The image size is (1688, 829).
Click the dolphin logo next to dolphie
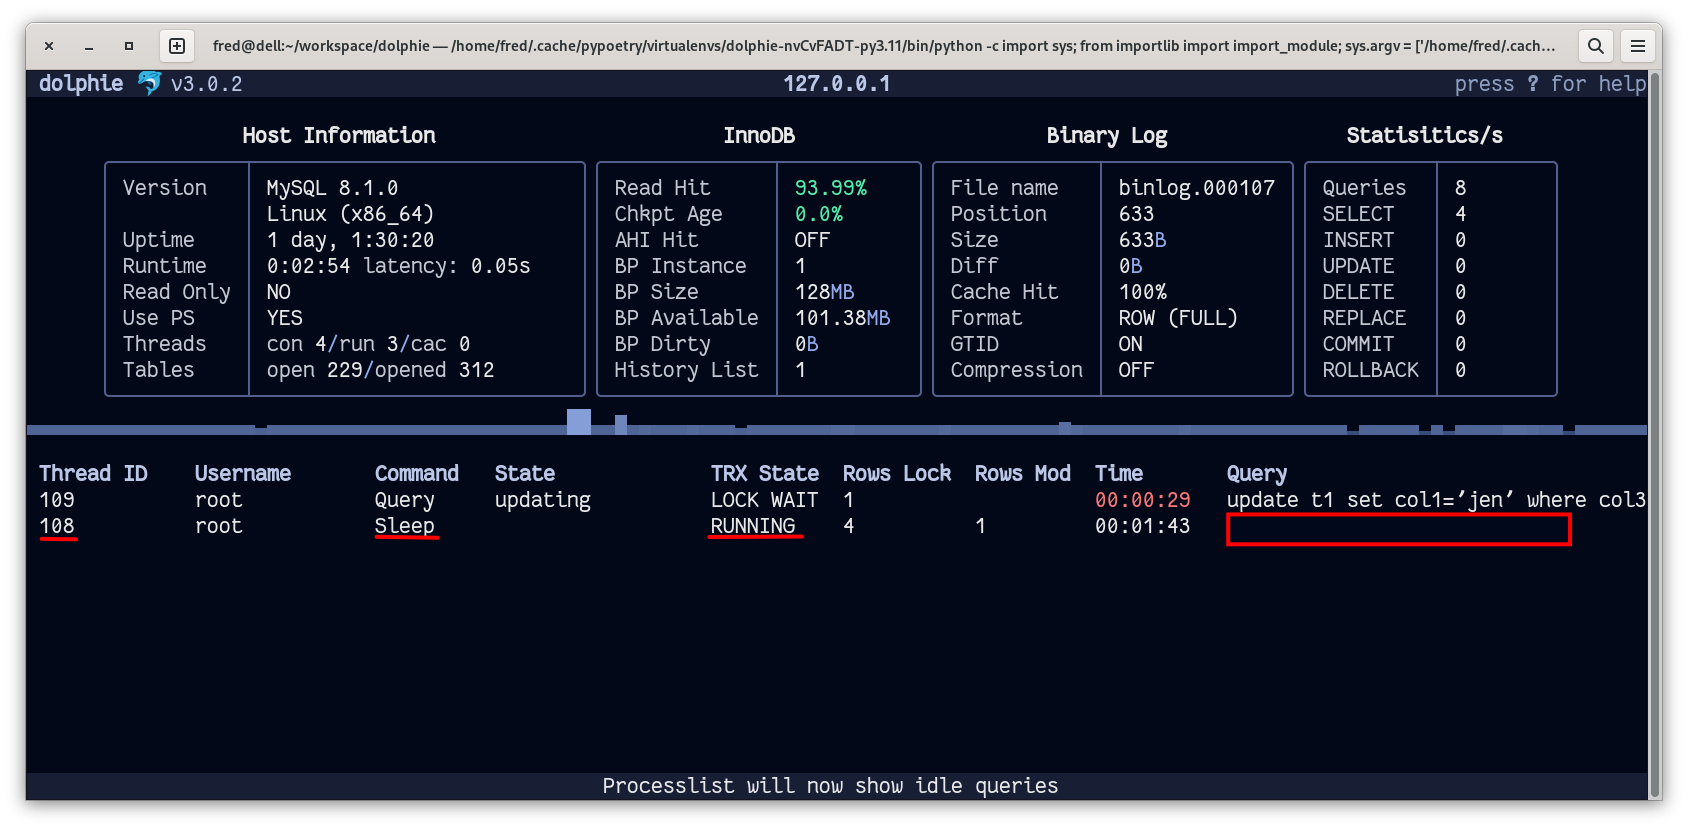click(149, 83)
